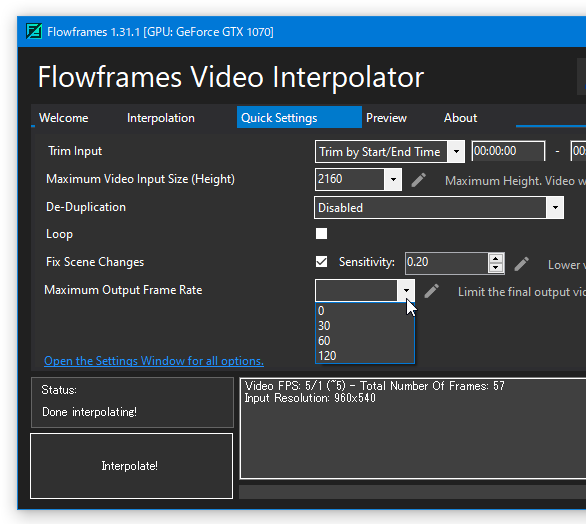This screenshot has width=586, height=524.
Task: Click the Sensitivity value field 0.20
Action: [x=447, y=263]
